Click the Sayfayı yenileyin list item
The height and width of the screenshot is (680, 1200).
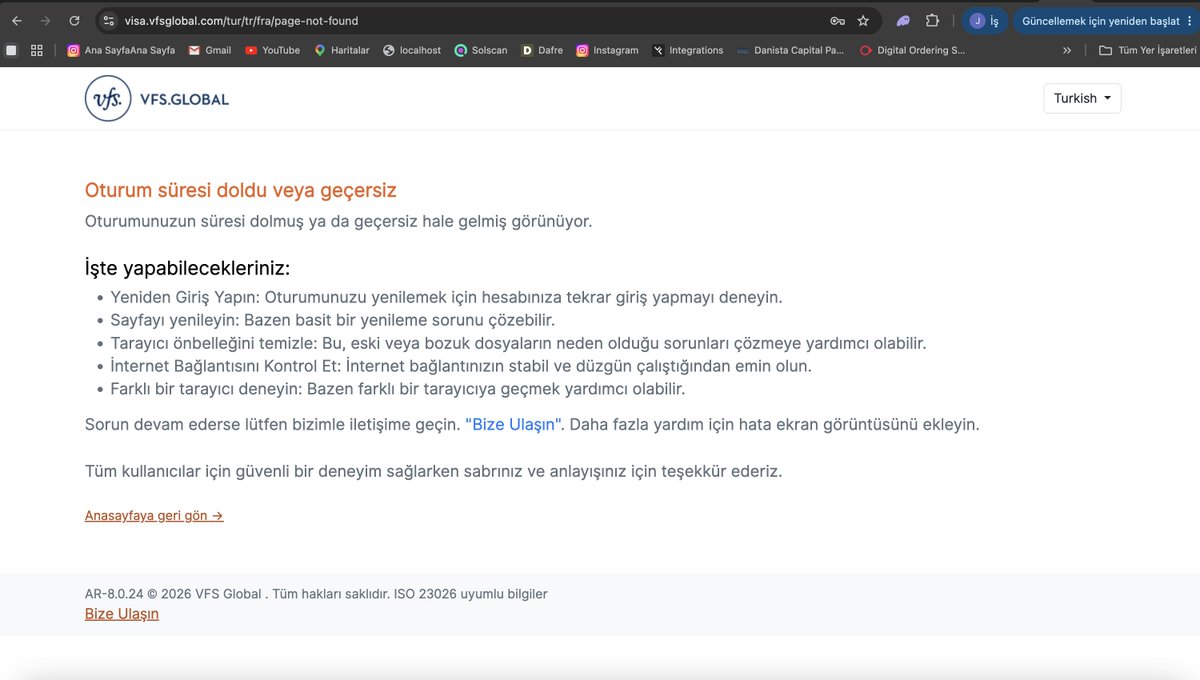(332, 320)
